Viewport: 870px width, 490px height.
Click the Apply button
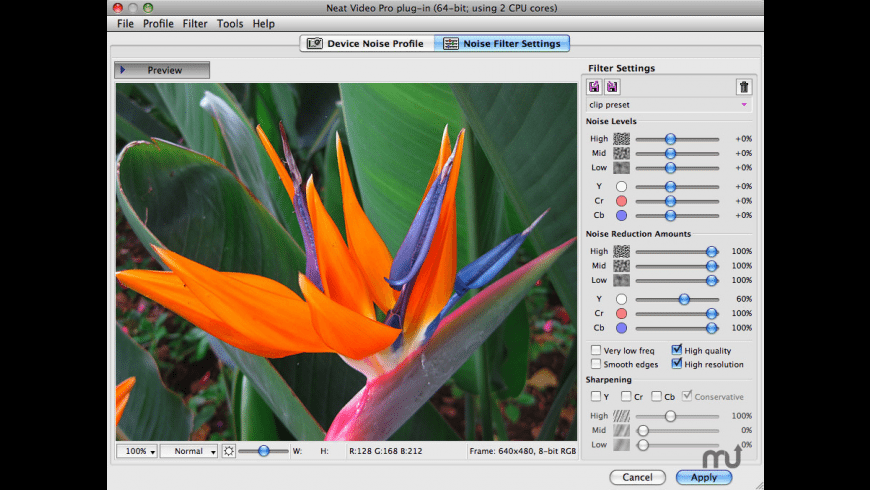704,477
